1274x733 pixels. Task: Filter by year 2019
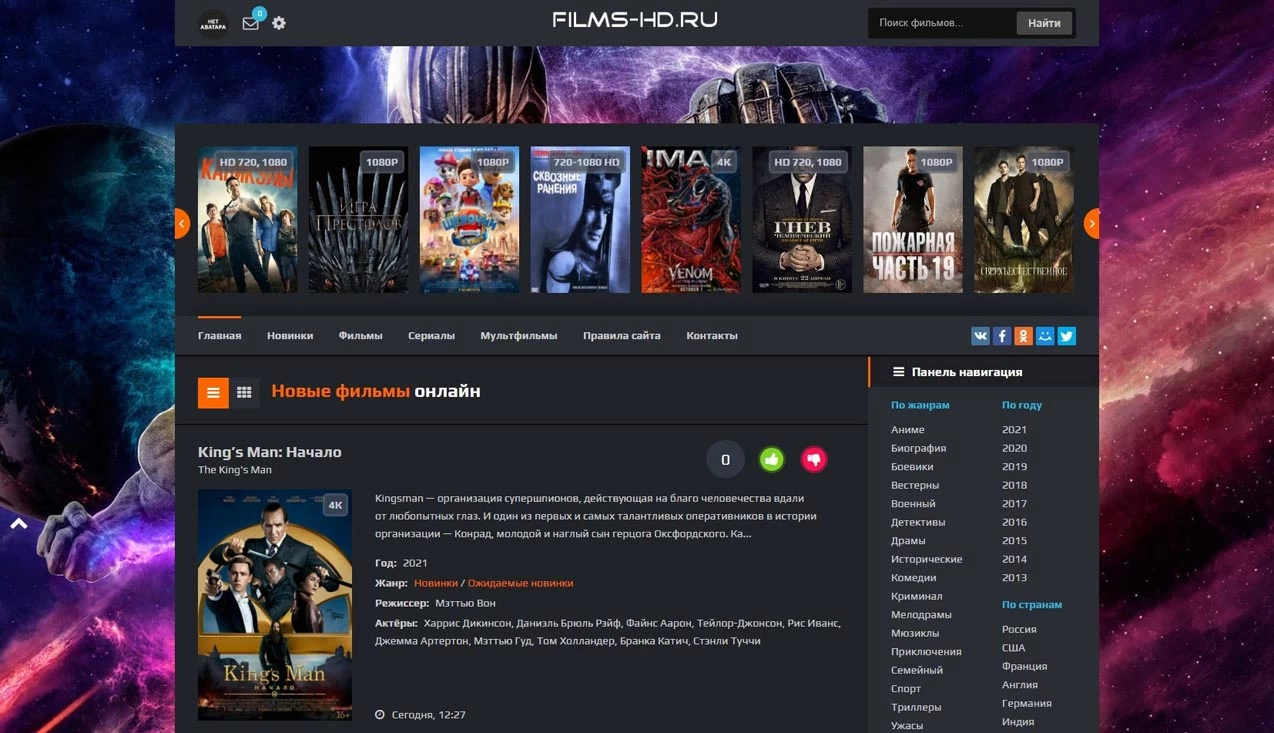[1014, 467]
